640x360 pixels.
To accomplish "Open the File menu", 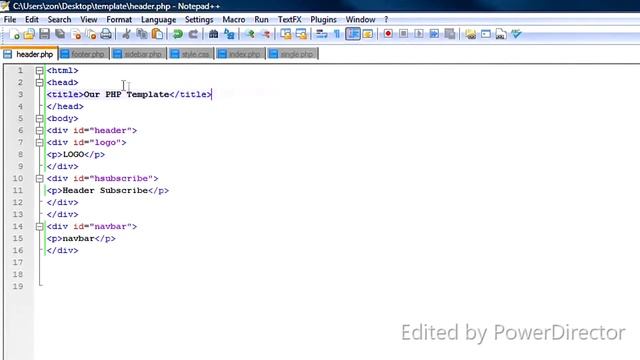I will (x=10, y=20).
